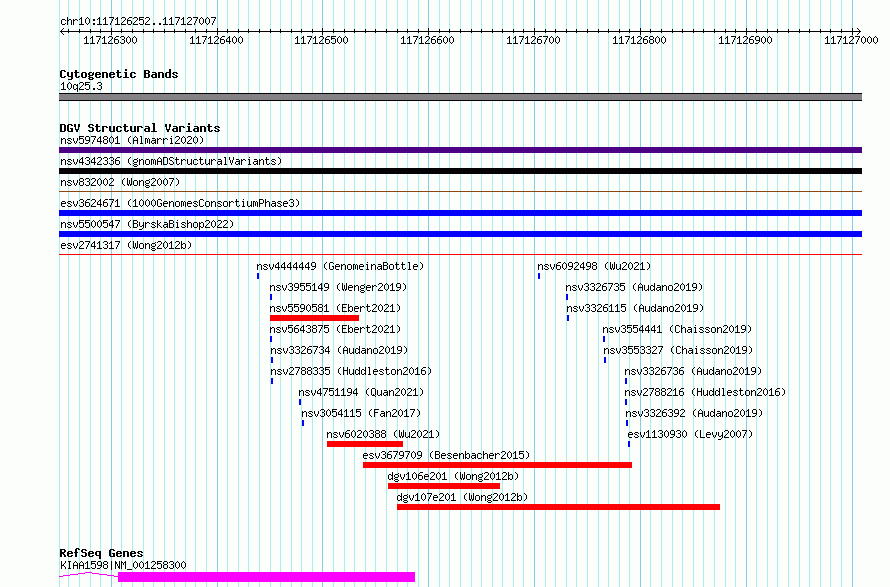Click nsv6020388 (Wu2021) label
The width and height of the screenshot is (890, 587).
(x=383, y=434)
